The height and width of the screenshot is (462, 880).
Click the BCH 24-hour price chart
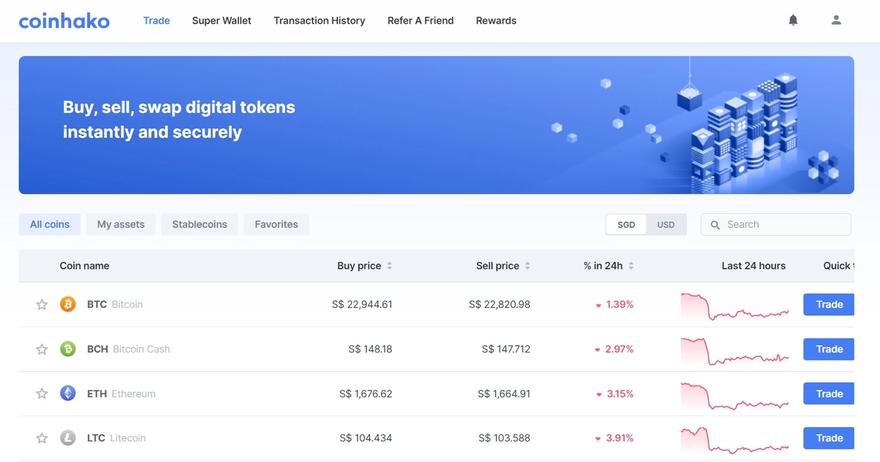coord(735,351)
